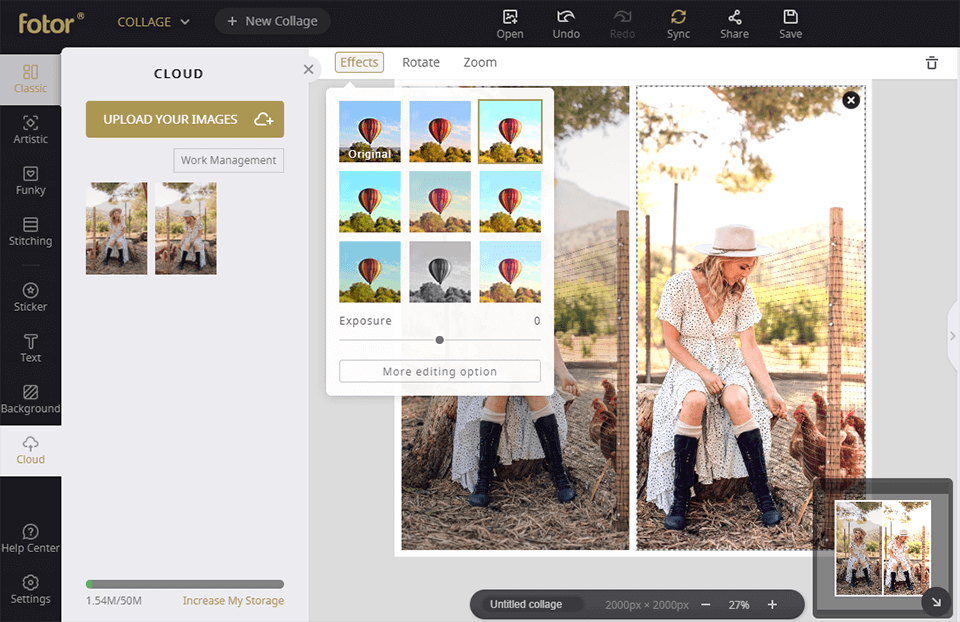Select the Text tool
The height and width of the screenshot is (622, 960).
30,348
